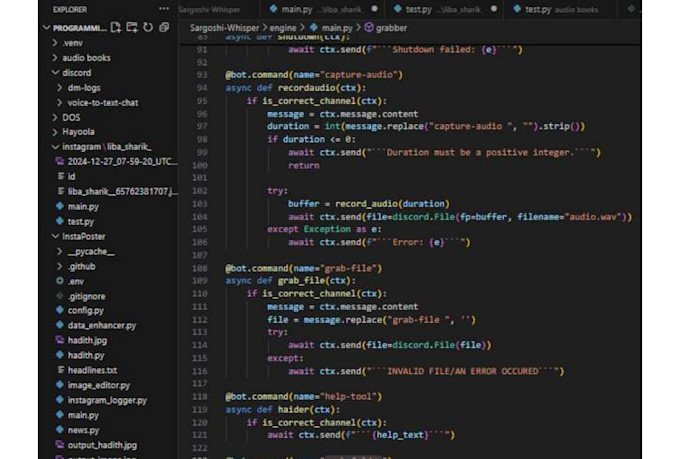Click 'grab_file' function name on line 109
The image size is (680, 459).
coord(303,281)
